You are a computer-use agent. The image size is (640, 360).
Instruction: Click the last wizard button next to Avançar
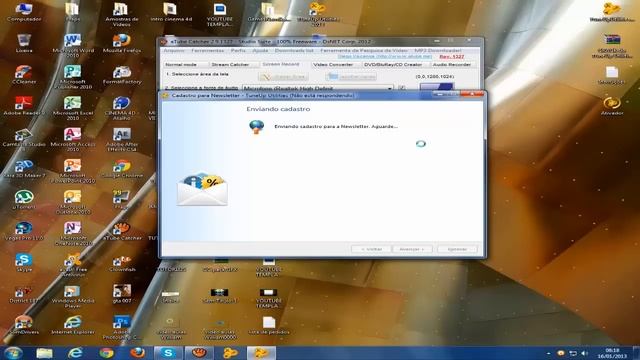click(x=457, y=249)
